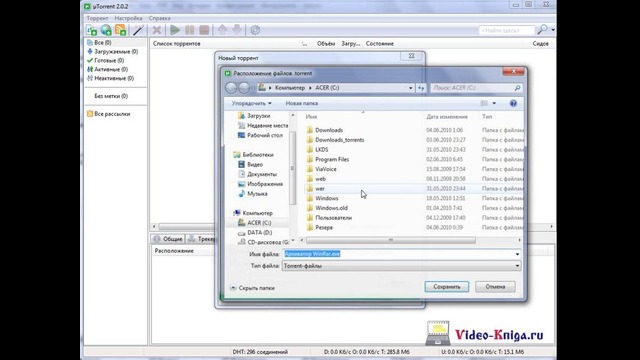Click Create New Torrent wand icon
640x360 pixels.
point(138,30)
